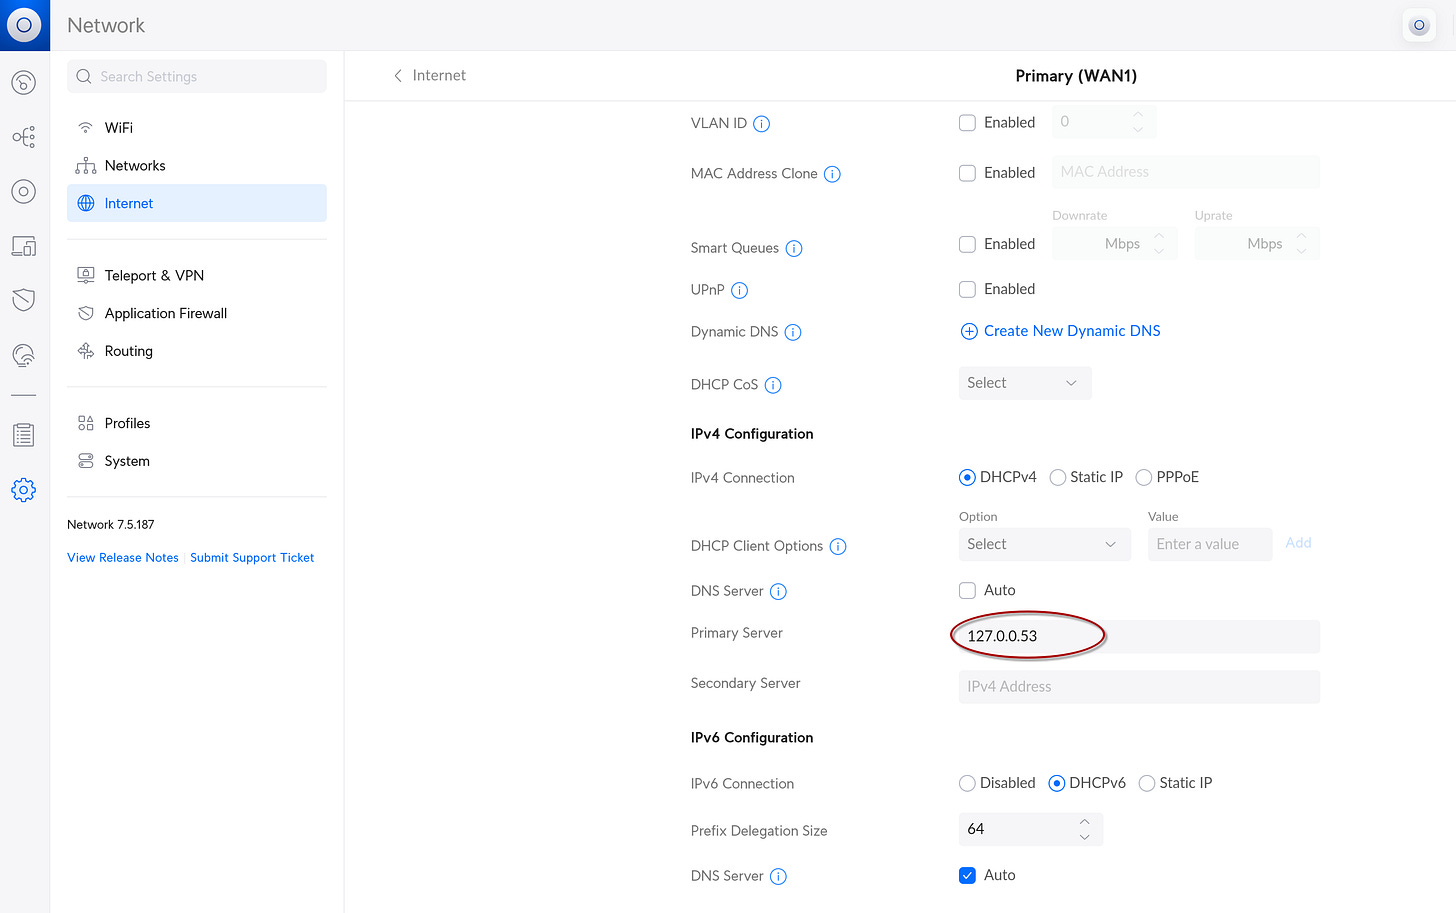Open the DHCP CoS Select dropdown
Screen dimensions: 1456x913
[1025, 383]
